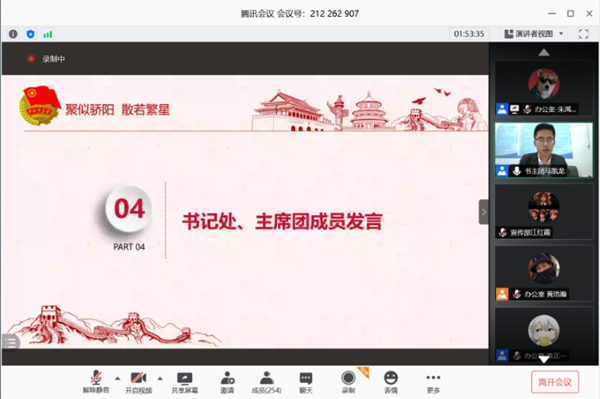
Task: Click the orange user badge of 黄浩瀚
Action: click(502, 294)
